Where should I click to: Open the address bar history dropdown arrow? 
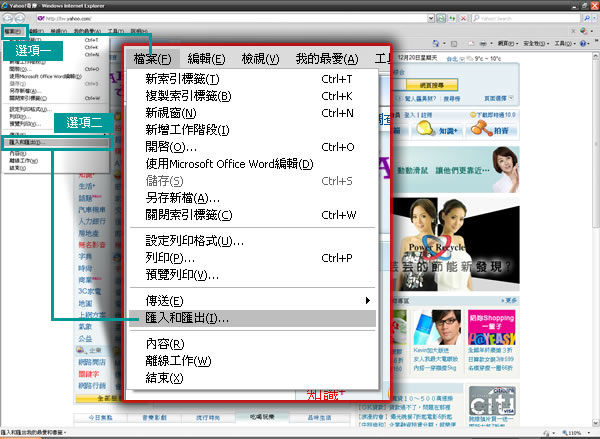coord(431,18)
